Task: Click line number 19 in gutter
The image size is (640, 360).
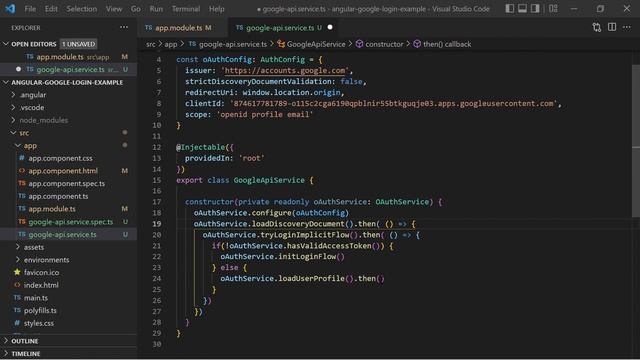Action: 157,224
